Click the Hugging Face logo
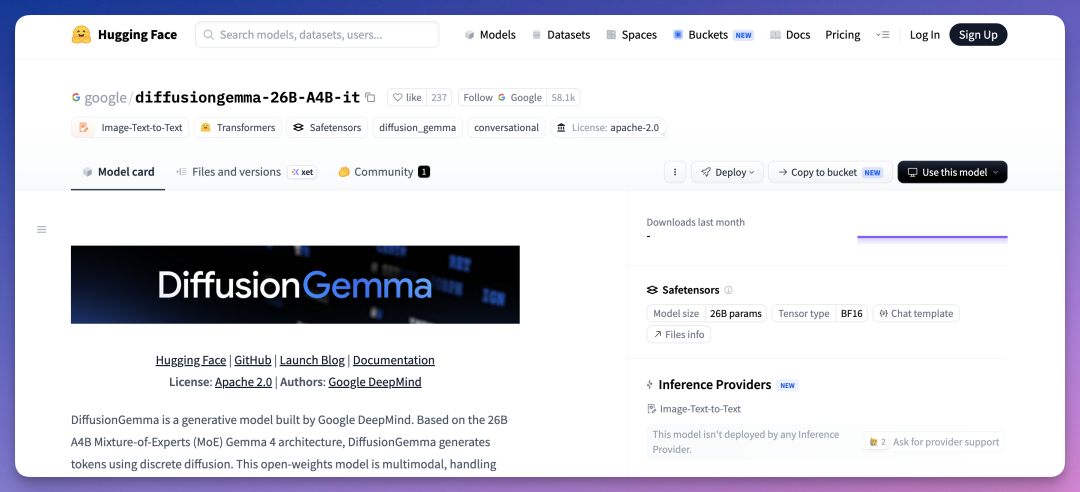Viewport: 1080px width, 492px height. click(124, 34)
